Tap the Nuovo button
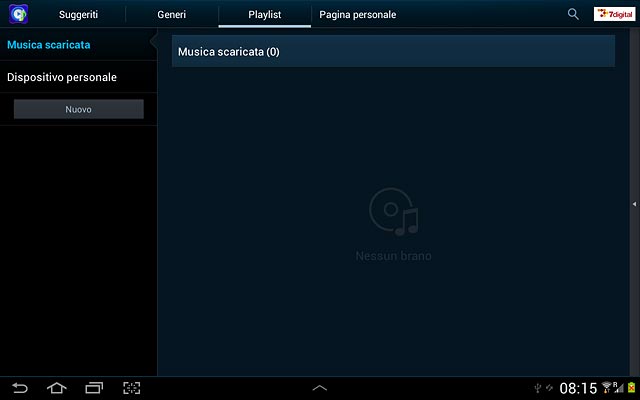640x400 pixels. [79, 109]
